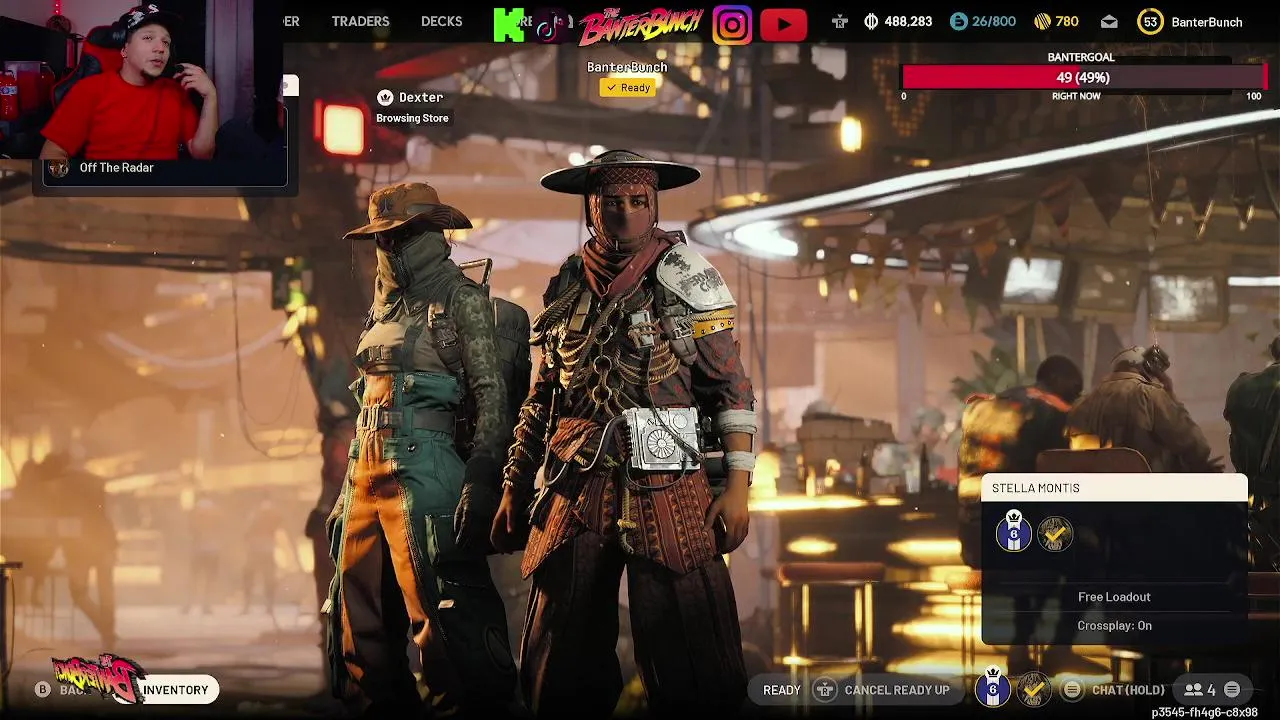
Task: Click the blue number 6 crown badge in Stella Montis panel
Action: pos(1013,533)
